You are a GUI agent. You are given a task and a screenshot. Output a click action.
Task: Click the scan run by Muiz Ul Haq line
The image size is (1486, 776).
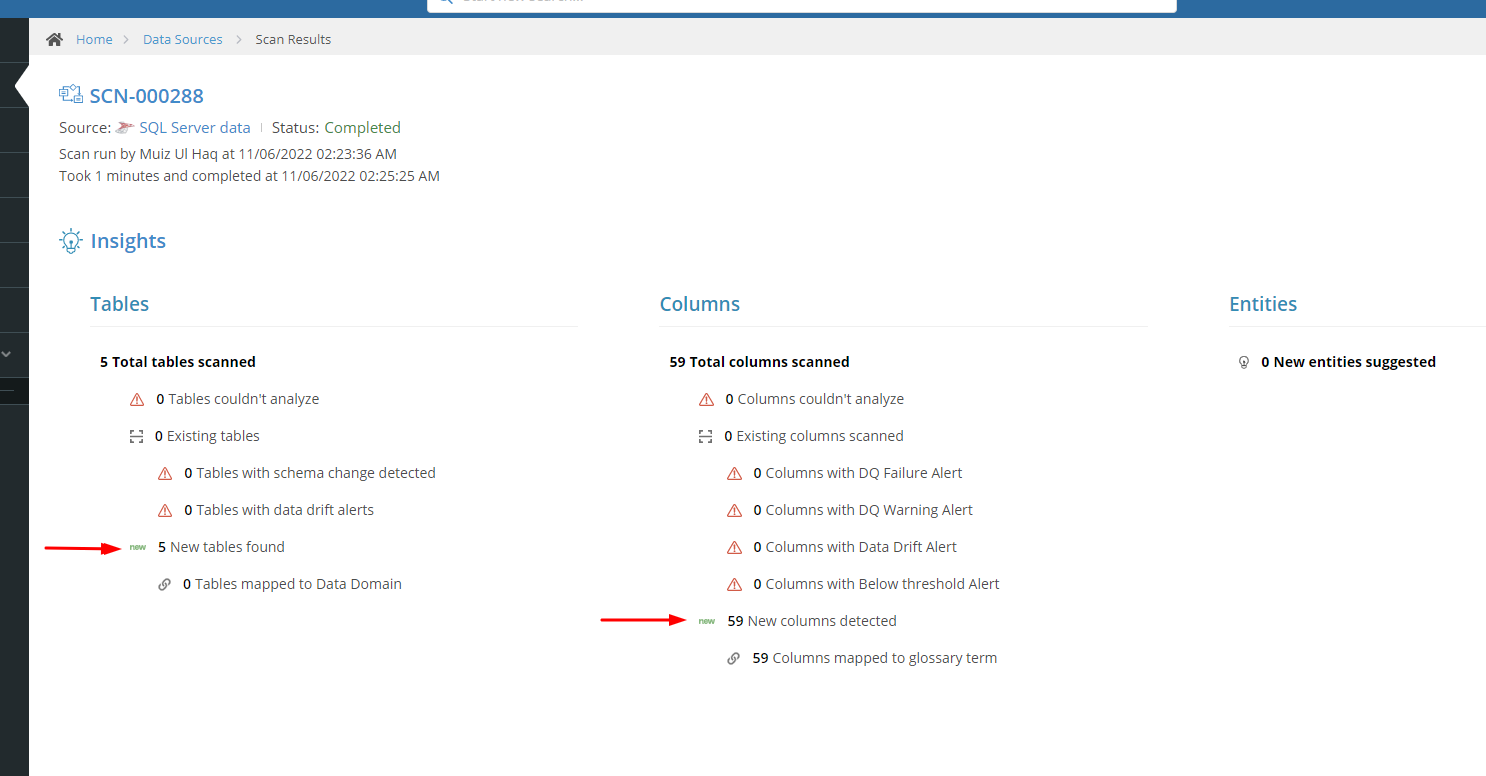coord(228,154)
